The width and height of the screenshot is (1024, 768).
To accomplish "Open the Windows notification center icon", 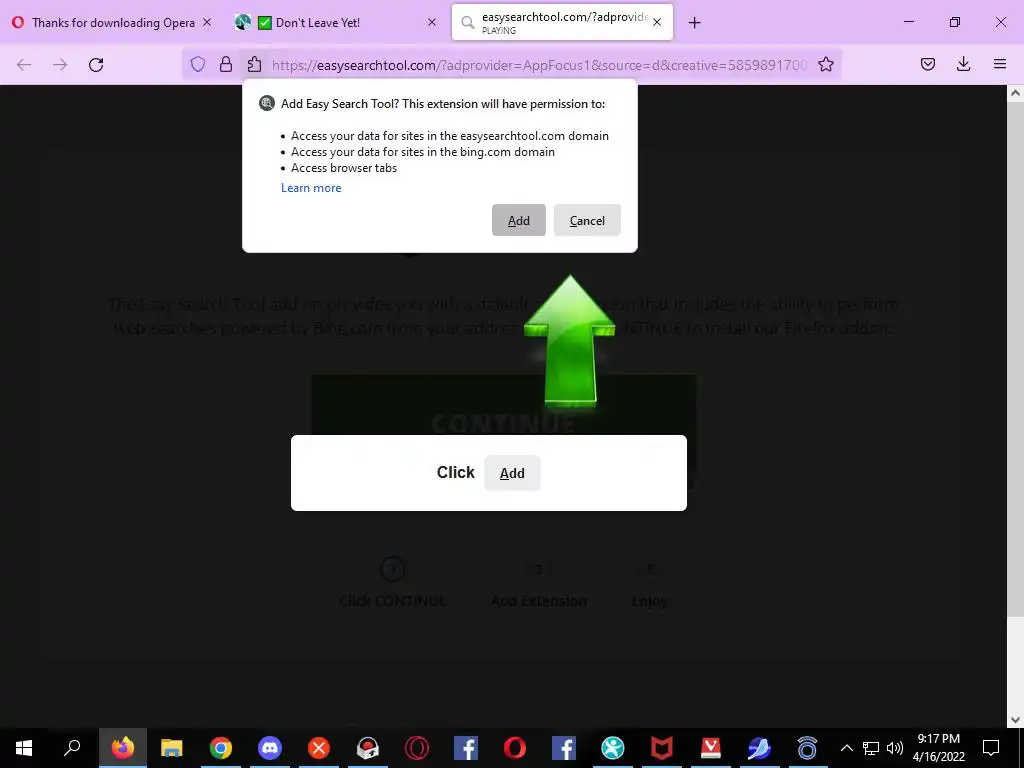I will point(991,748).
